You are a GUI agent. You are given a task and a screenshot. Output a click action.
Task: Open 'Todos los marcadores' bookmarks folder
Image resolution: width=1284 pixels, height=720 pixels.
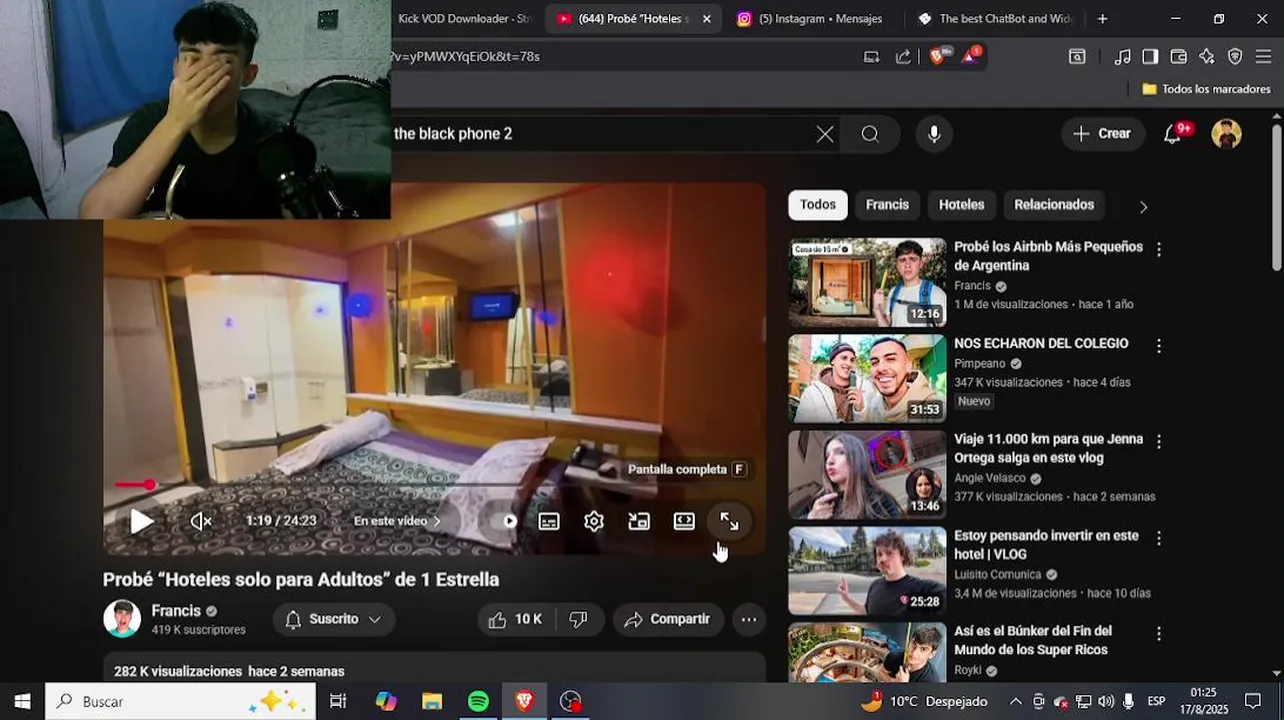point(1206,89)
